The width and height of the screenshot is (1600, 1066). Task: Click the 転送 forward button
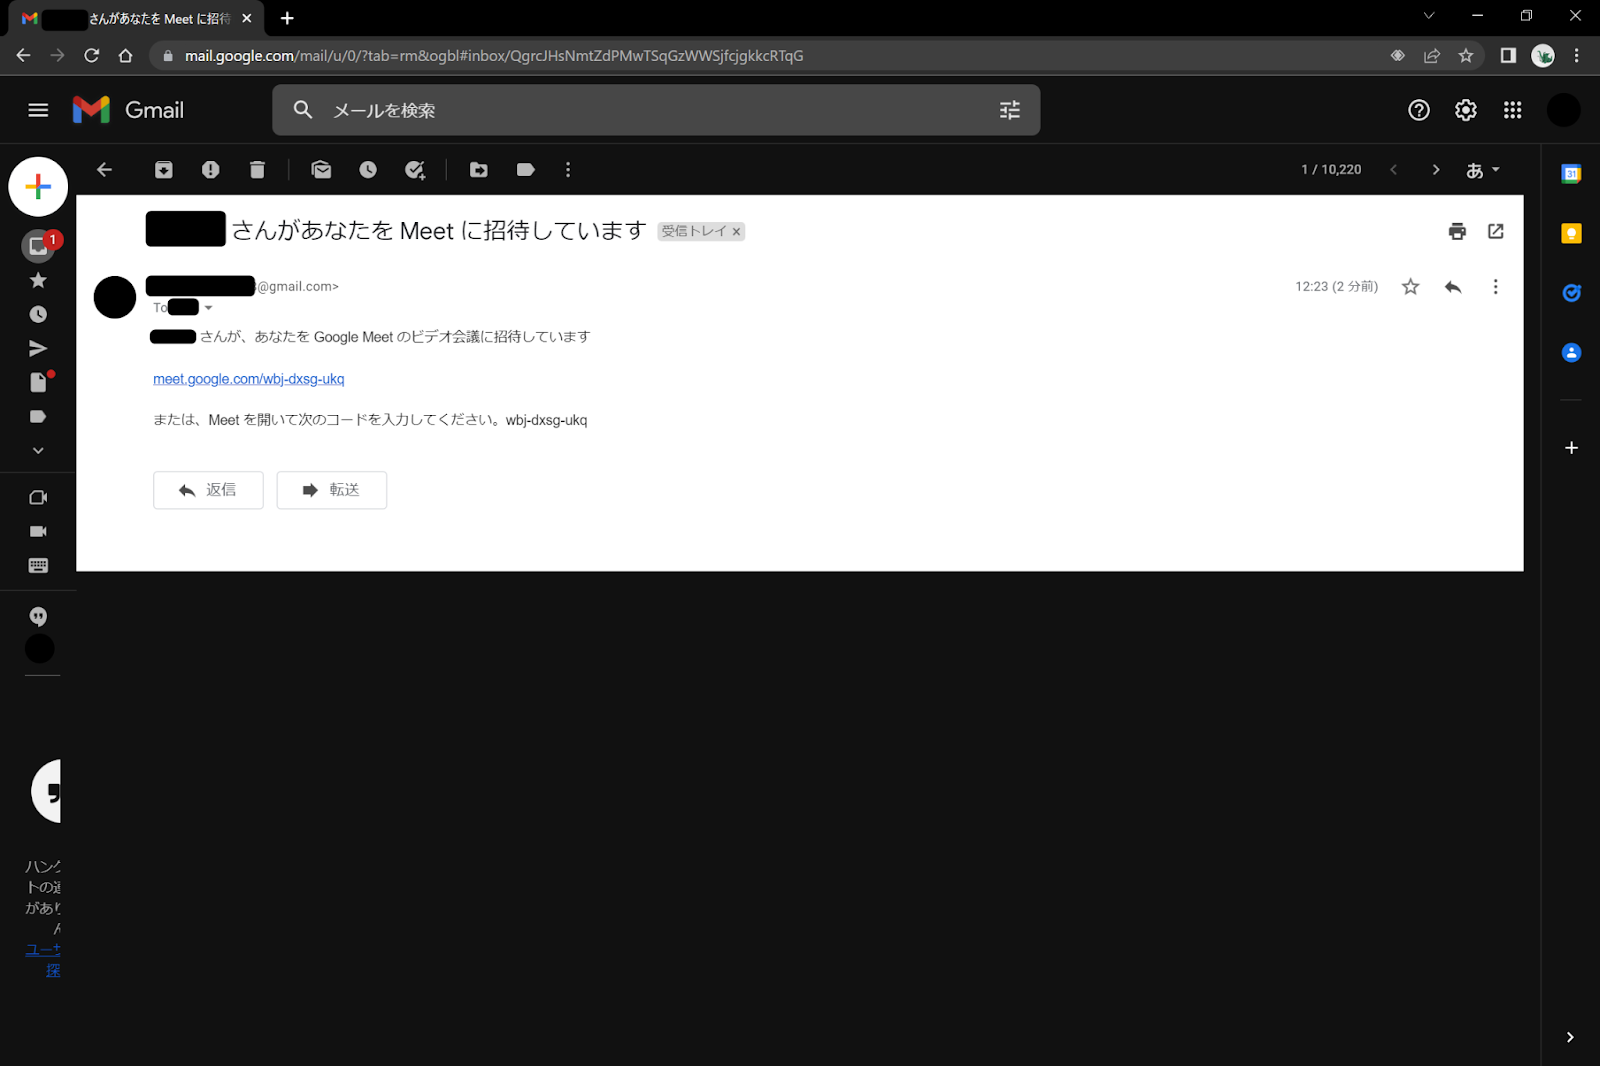point(332,490)
